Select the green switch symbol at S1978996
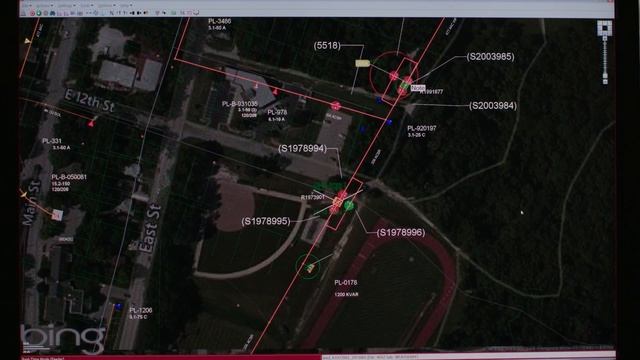 pos(349,205)
